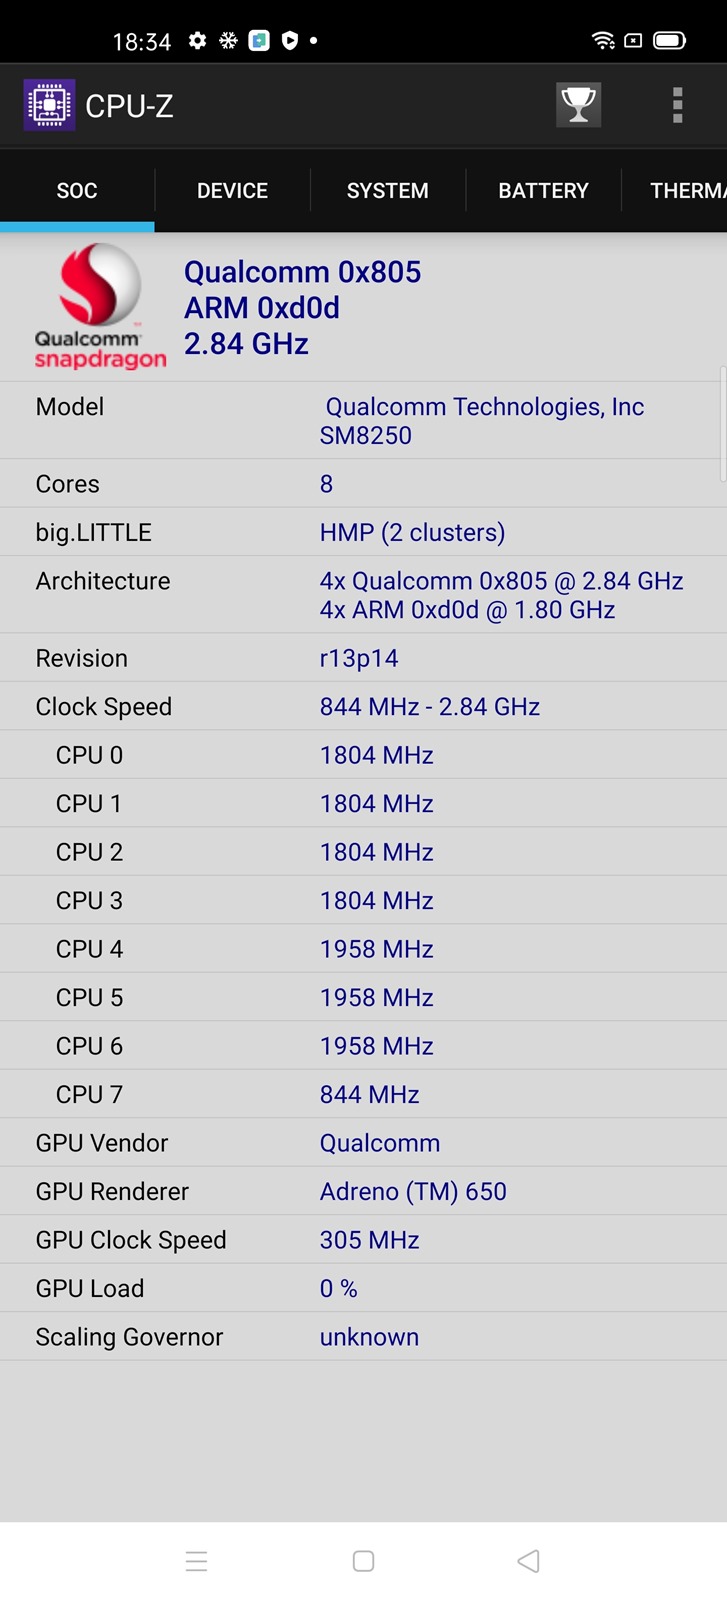727x1600 pixels.
Task: Tap the Clock Speed row
Action: click(x=363, y=707)
